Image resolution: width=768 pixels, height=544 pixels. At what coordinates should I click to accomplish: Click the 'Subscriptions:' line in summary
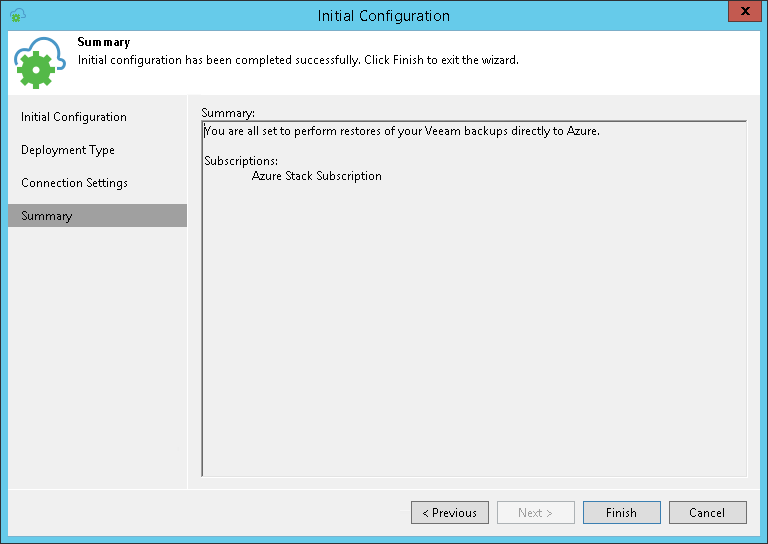[x=241, y=161]
